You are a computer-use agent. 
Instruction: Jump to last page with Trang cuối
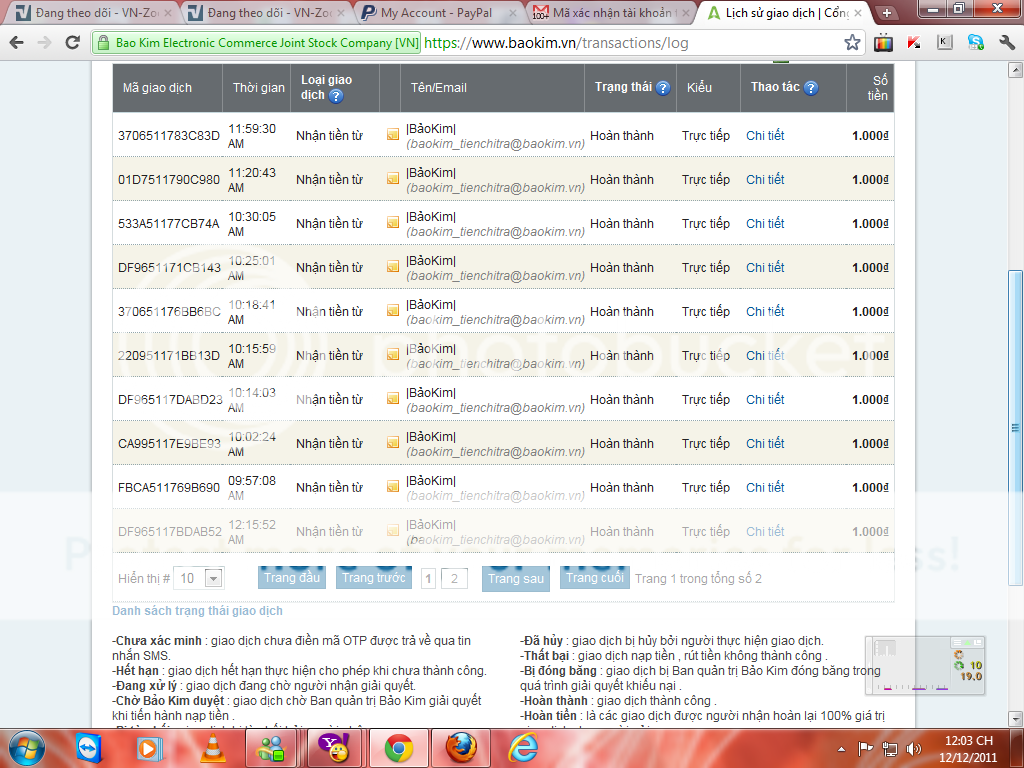(x=594, y=577)
